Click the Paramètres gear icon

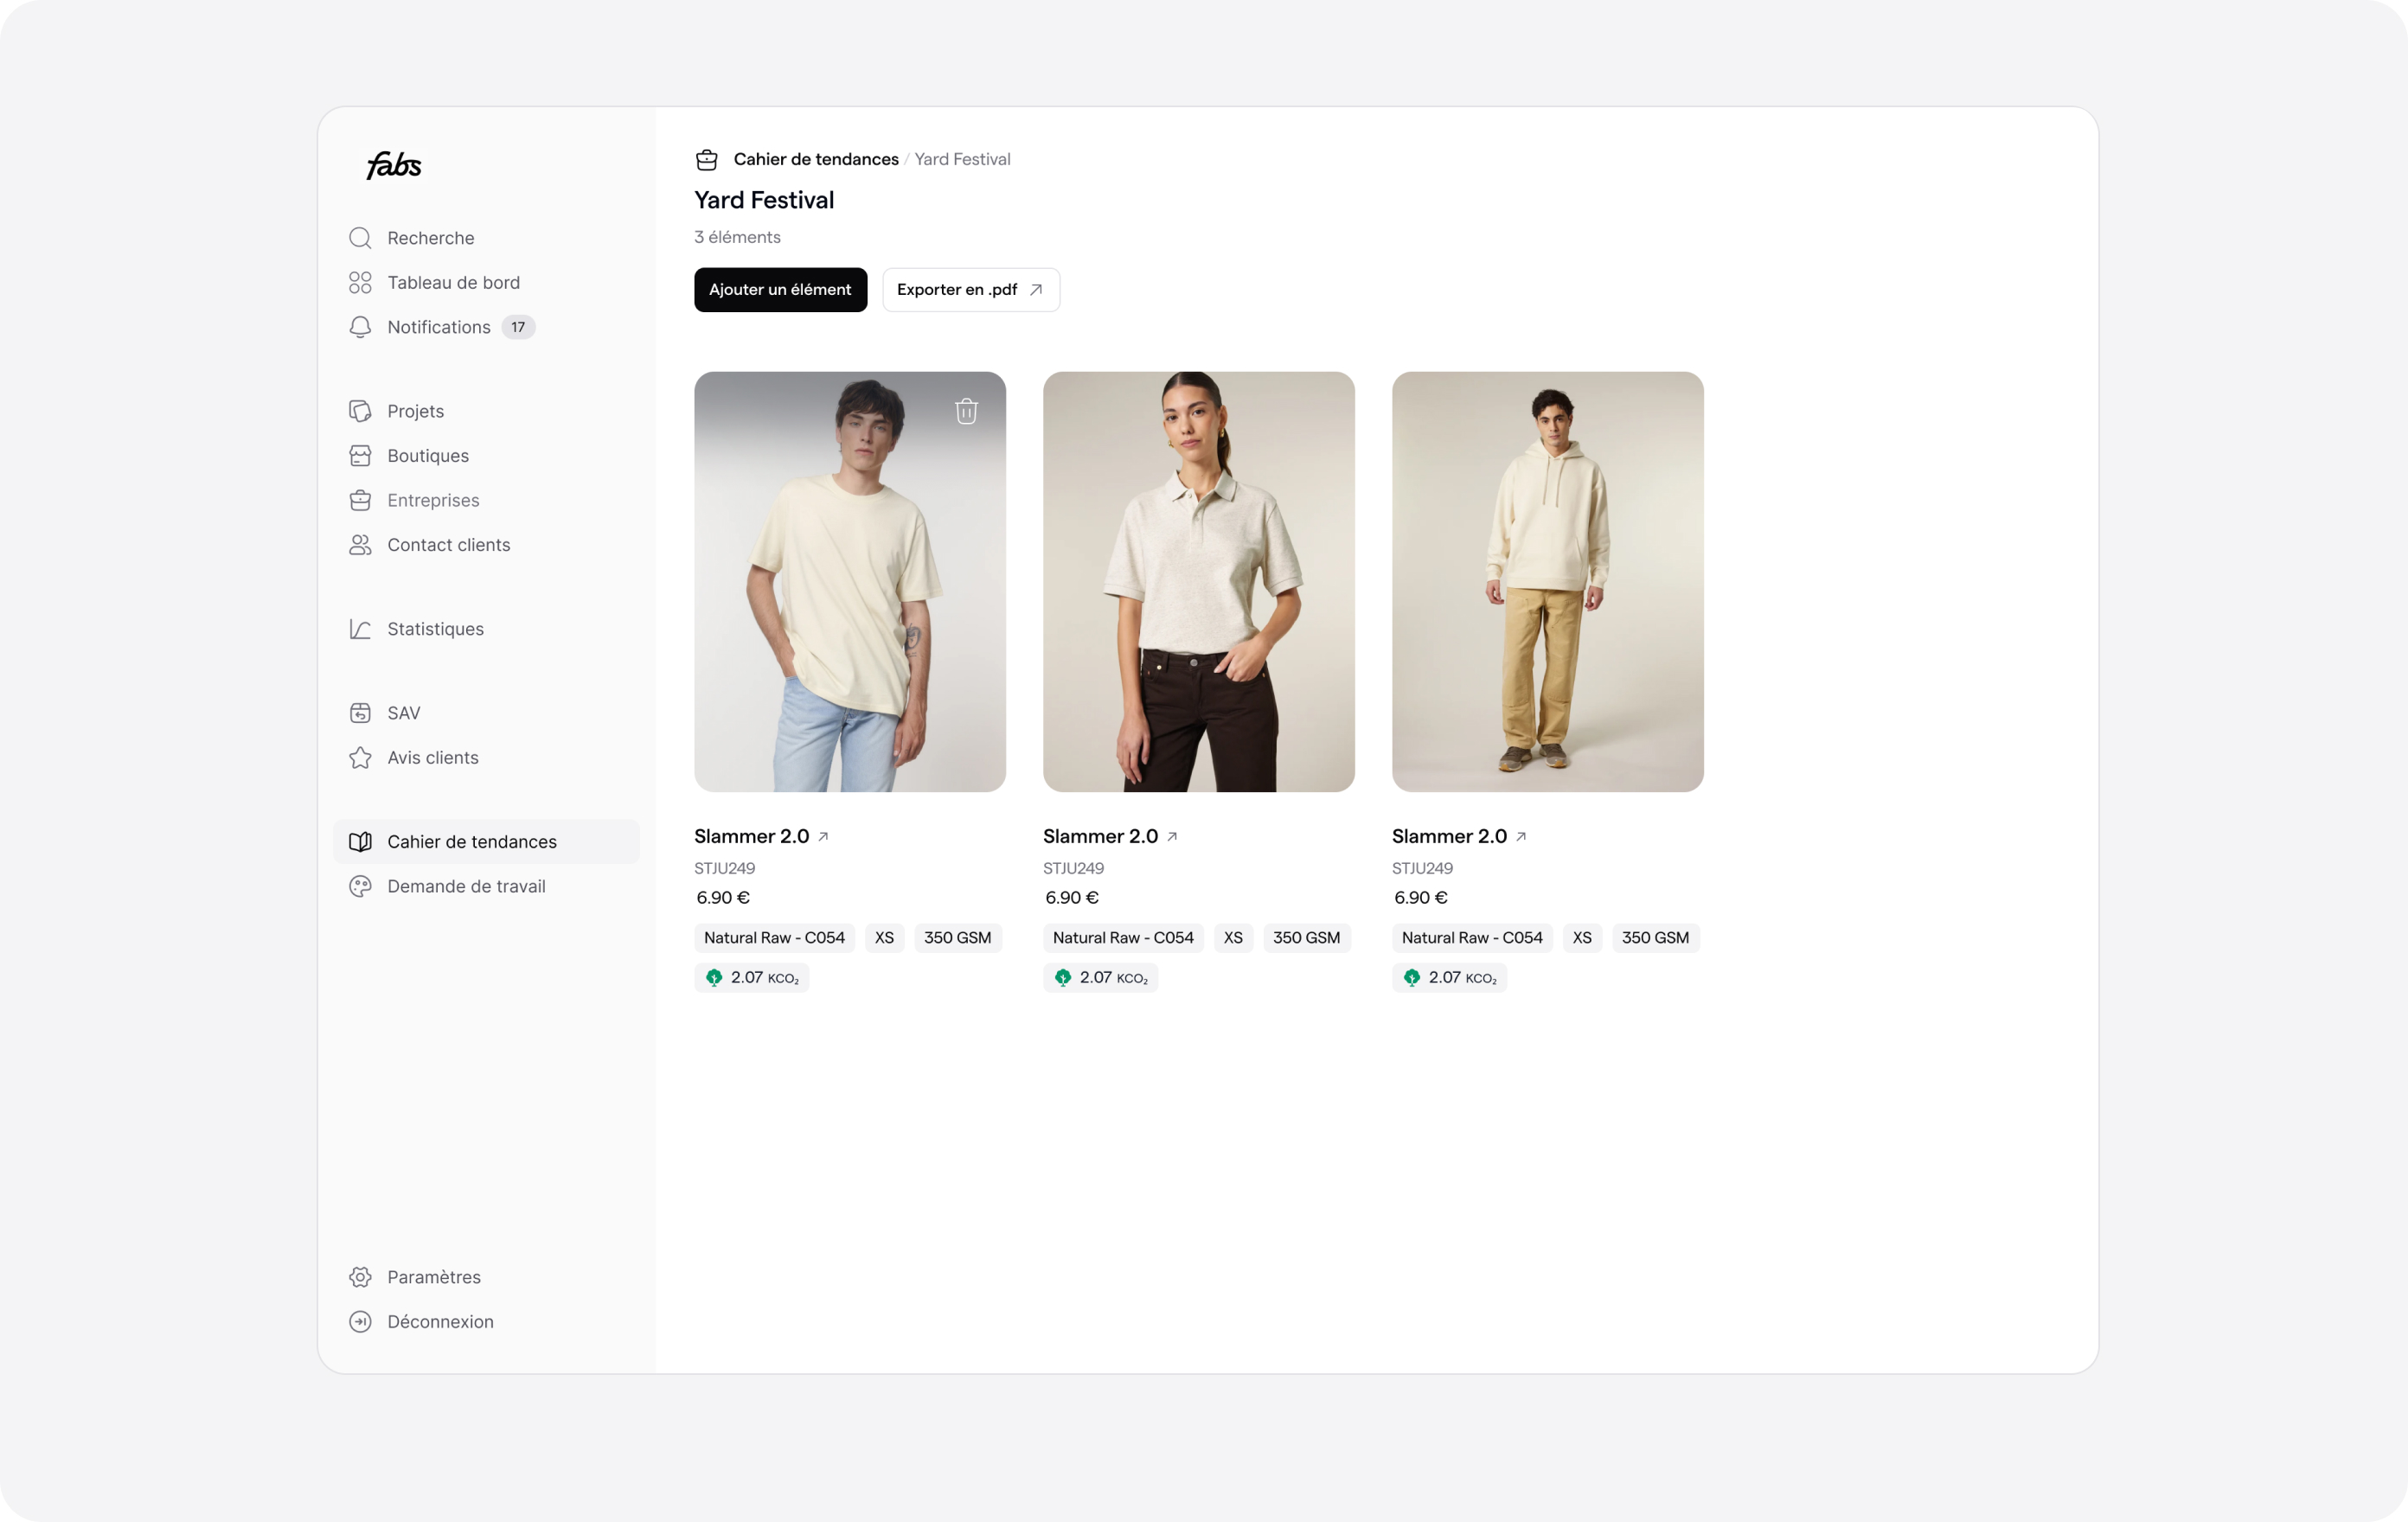click(360, 1277)
